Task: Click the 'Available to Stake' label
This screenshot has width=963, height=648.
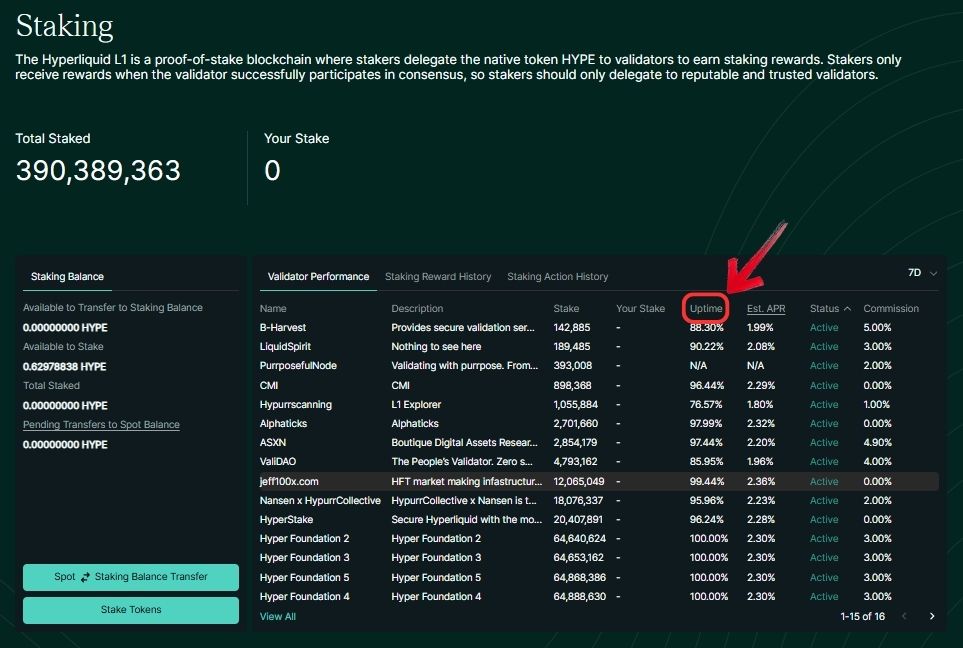Action: tap(63, 346)
